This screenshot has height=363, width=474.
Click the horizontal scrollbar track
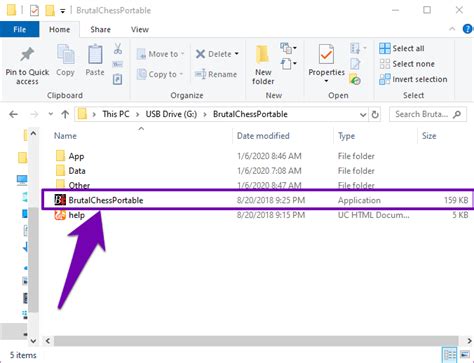[x=256, y=341]
